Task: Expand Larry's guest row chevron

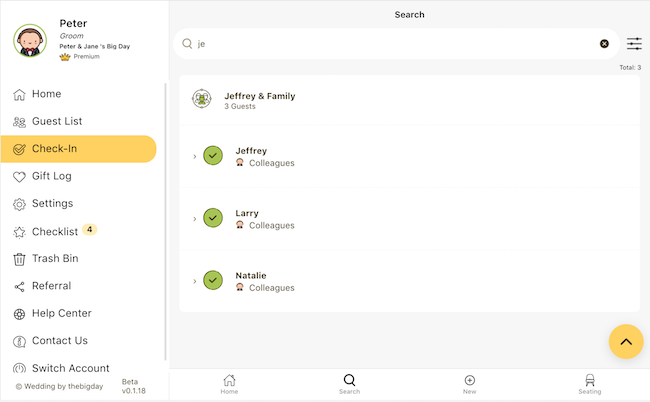Action: coord(194,219)
